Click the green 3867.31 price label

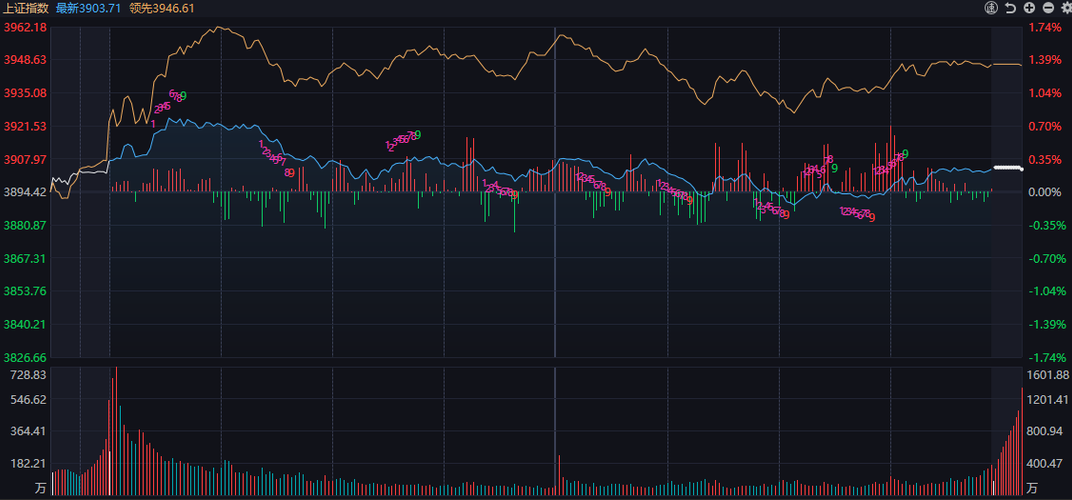click(25, 259)
